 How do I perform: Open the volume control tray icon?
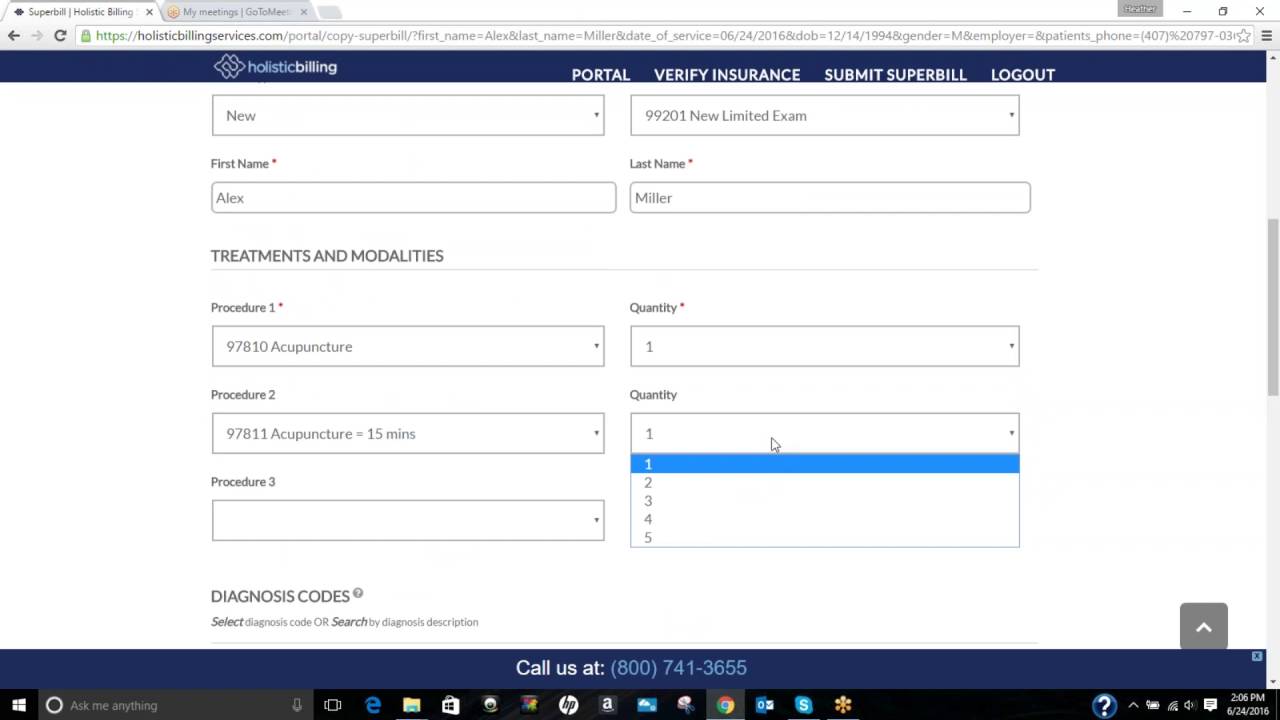[x=1190, y=705]
